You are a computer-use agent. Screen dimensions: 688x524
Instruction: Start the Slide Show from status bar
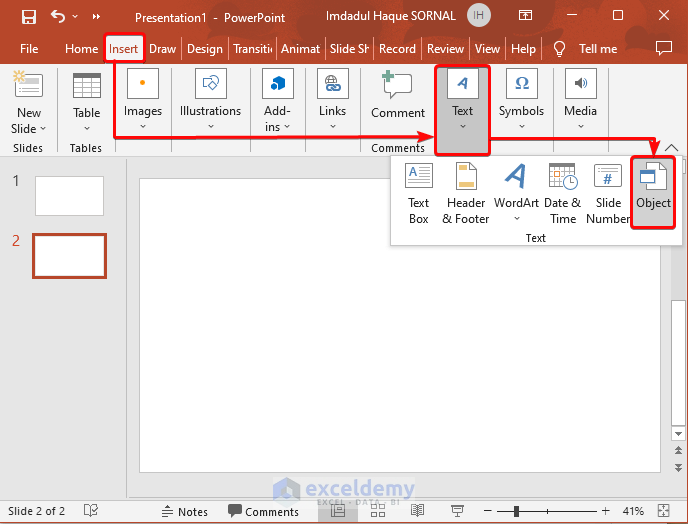[x=457, y=510]
